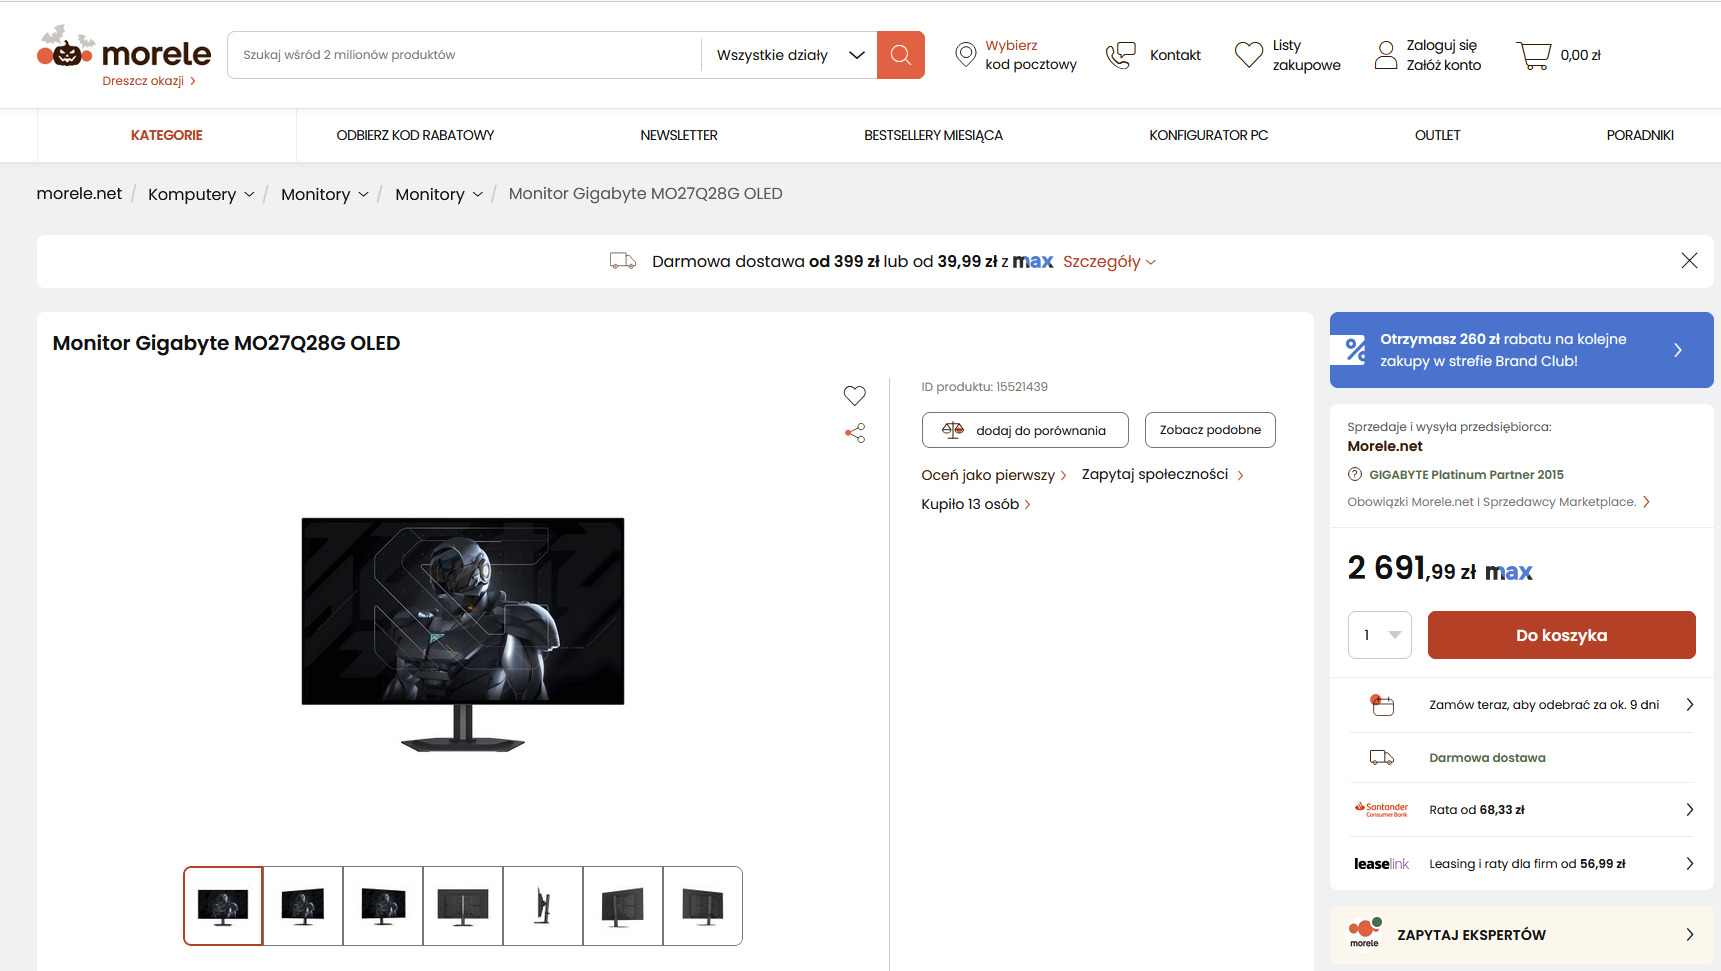This screenshot has width=1721, height=971.
Task: Click Wybierz kod pocztowy link
Action: point(1031,55)
